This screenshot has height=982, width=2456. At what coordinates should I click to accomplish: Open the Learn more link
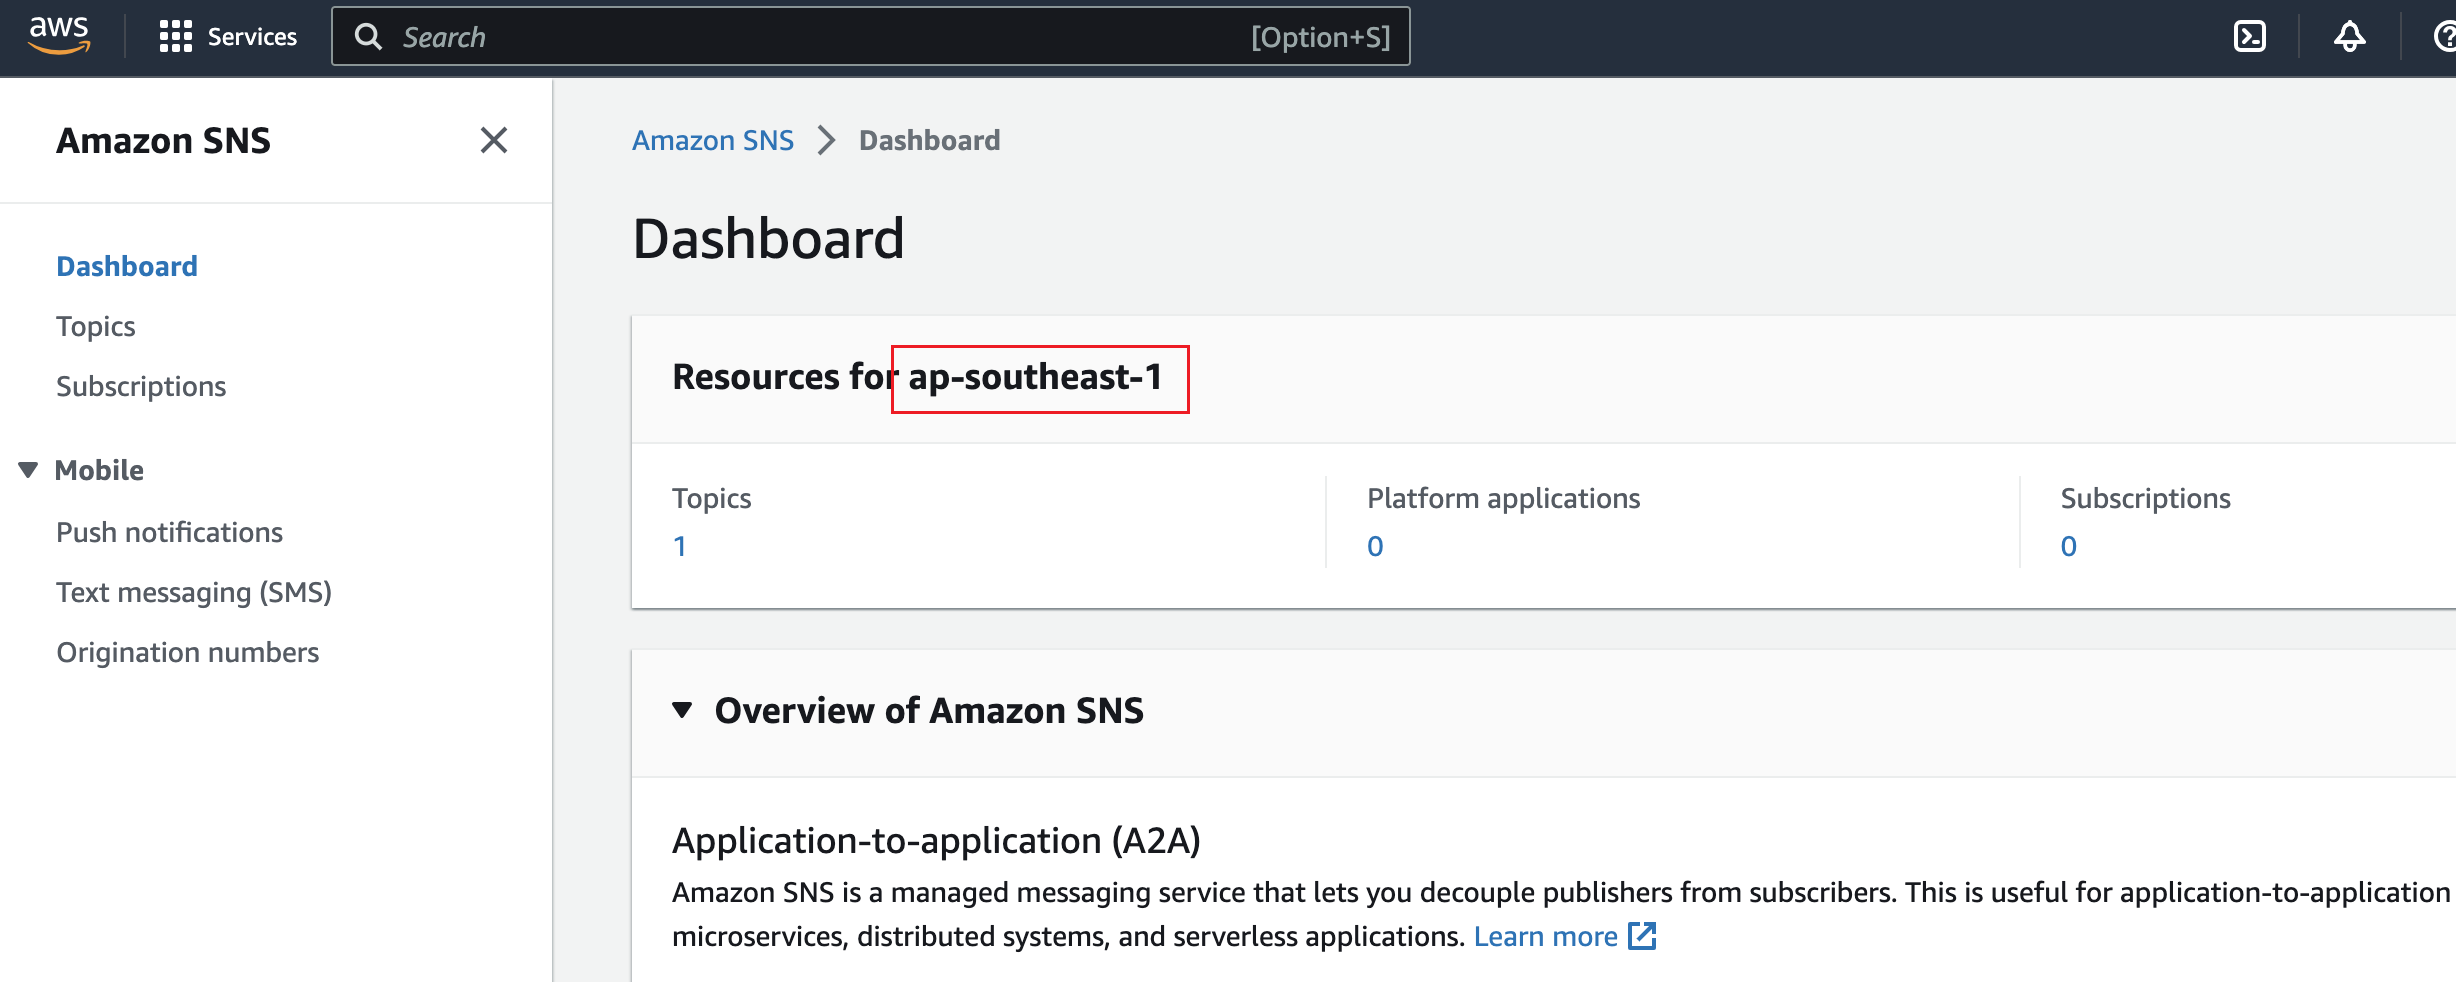1546,936
